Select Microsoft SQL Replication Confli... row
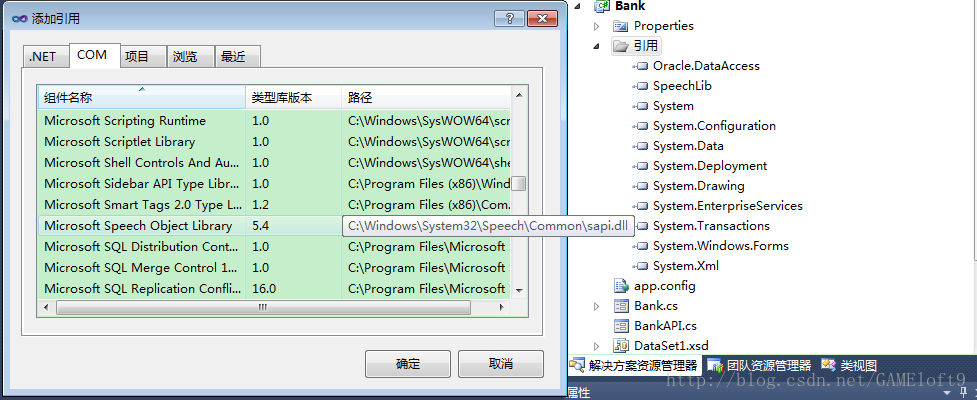 click(274, 289)
